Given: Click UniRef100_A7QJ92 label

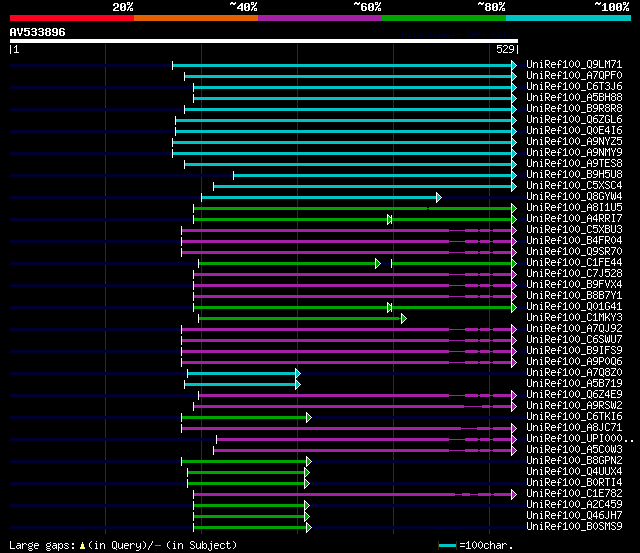Looking at the screenshot, I should point(574,329).
